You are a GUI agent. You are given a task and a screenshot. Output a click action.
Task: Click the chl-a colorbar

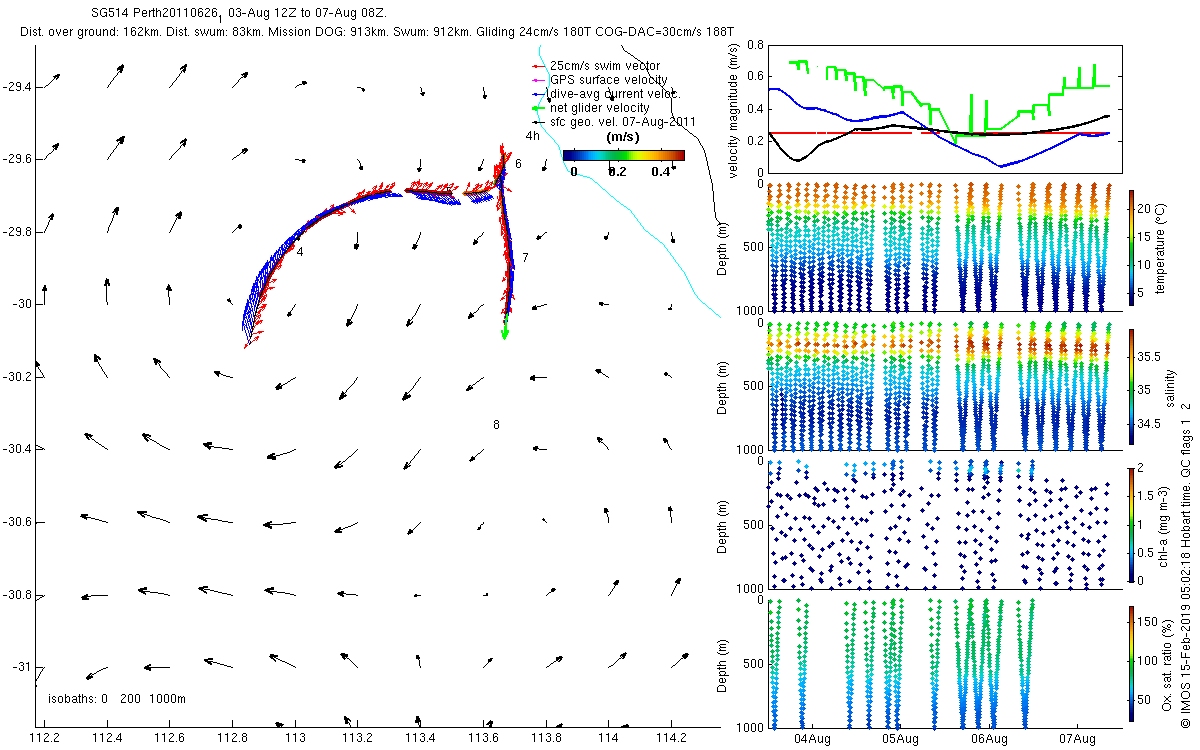pyautogui.click(x=1131, y=523)
